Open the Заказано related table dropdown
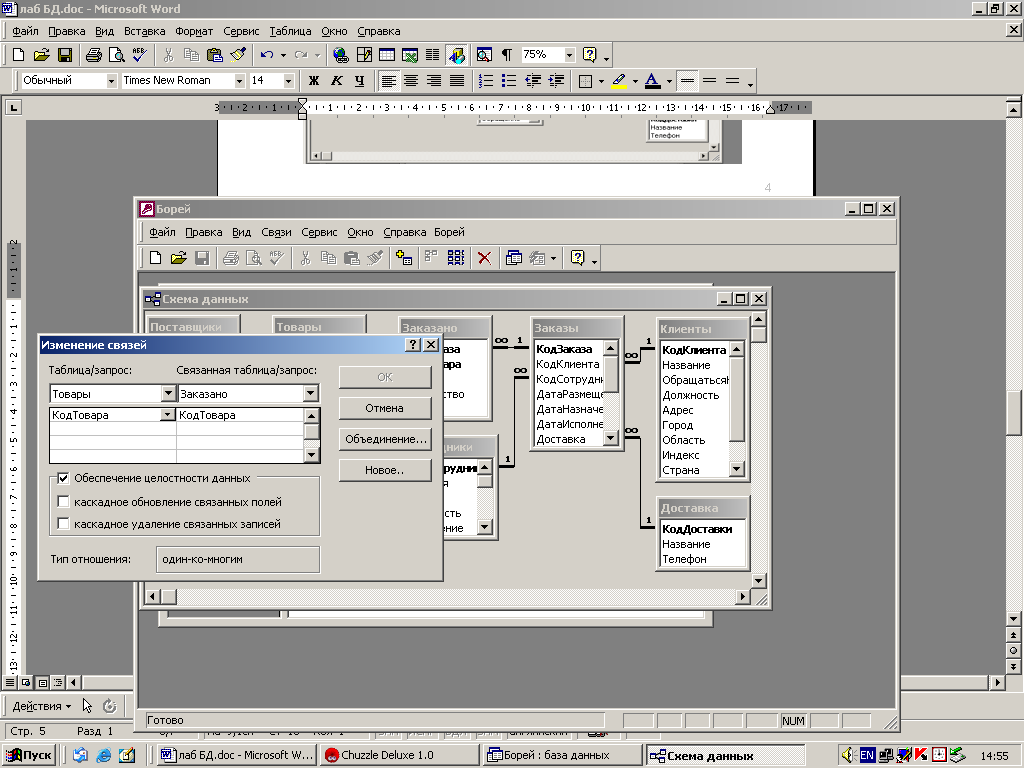The image size is (1024, 768). (311, 393)
